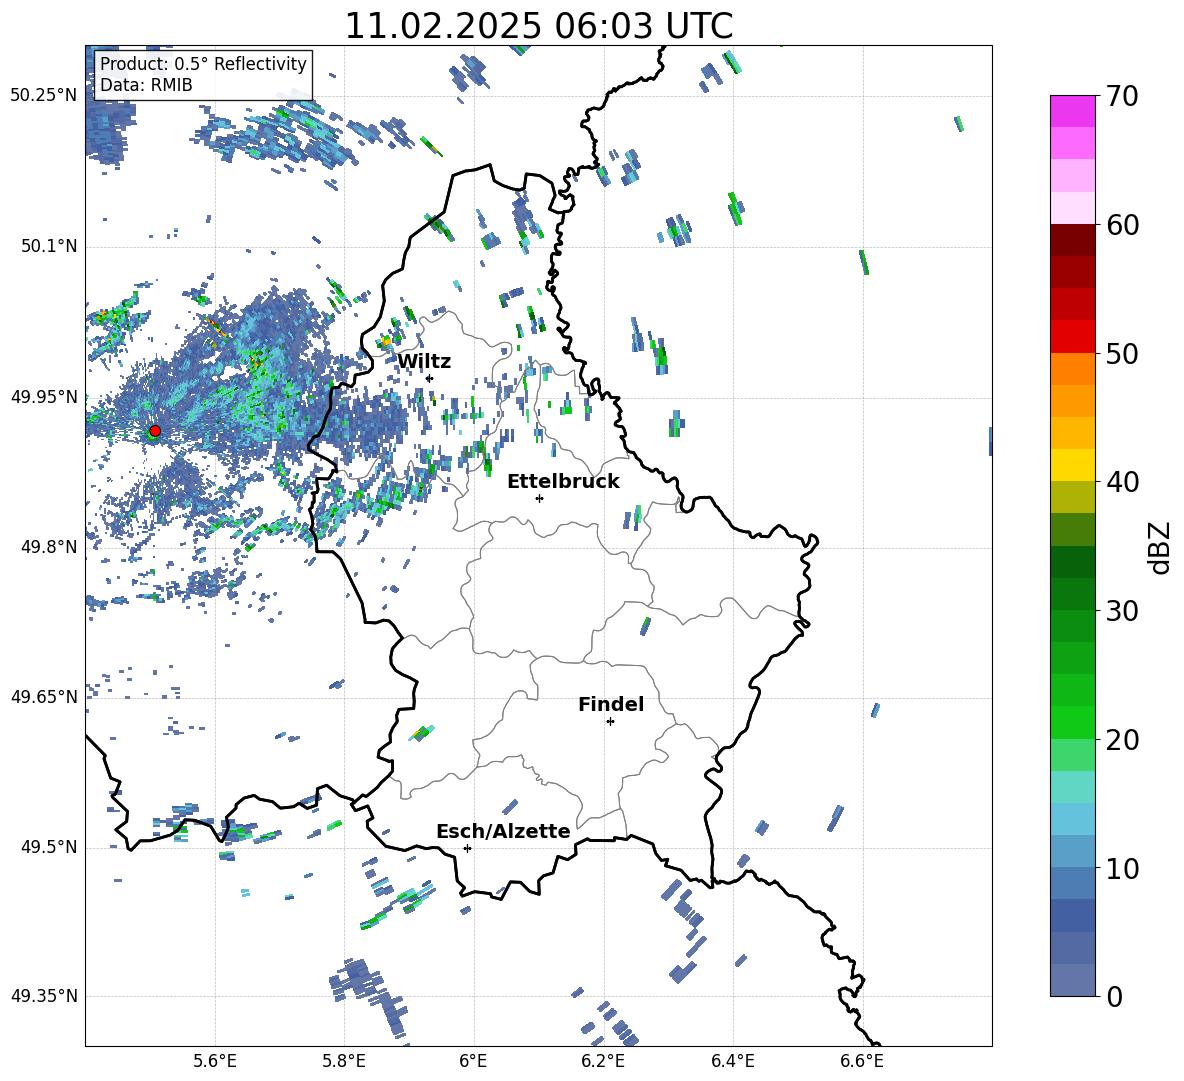Click the 'Wiltz' city label
The height and width of the screenshot is (1081, 1184).
(x=424, y=362)
